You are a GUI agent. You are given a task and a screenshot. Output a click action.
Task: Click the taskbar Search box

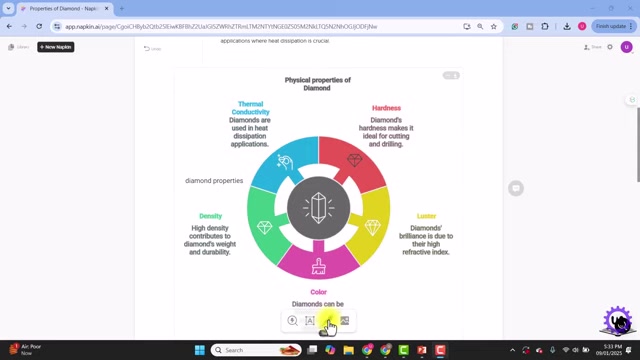click(256, 350)
